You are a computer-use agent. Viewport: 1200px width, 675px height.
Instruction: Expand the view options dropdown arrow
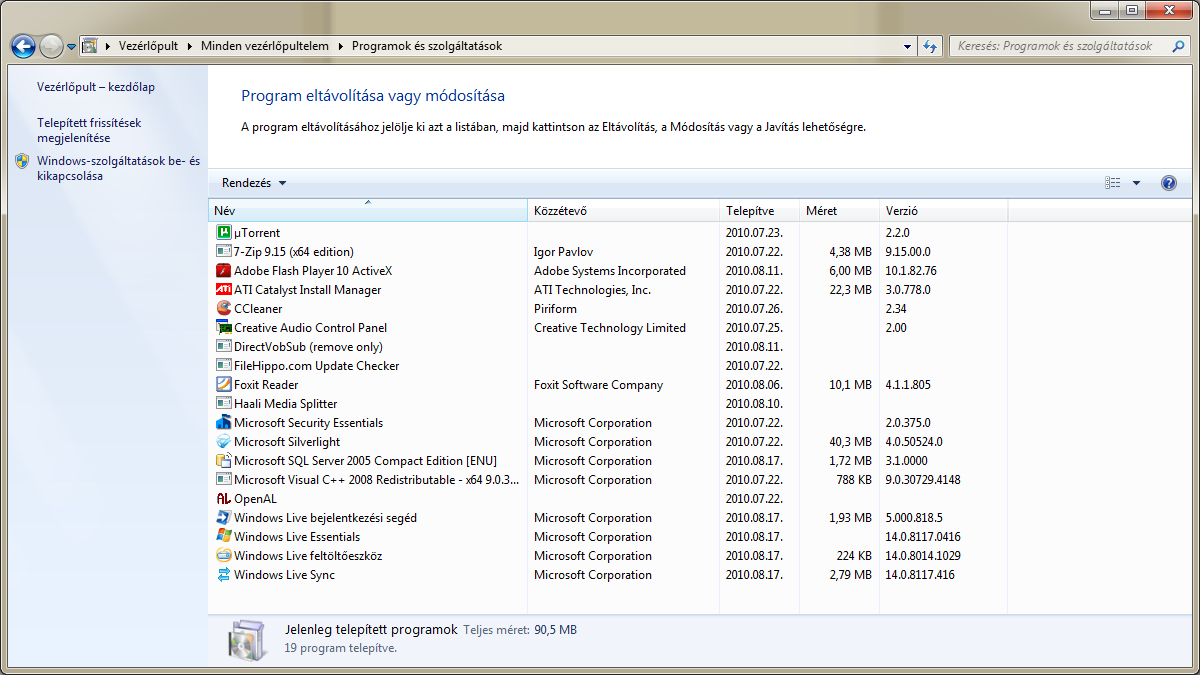1136,183
